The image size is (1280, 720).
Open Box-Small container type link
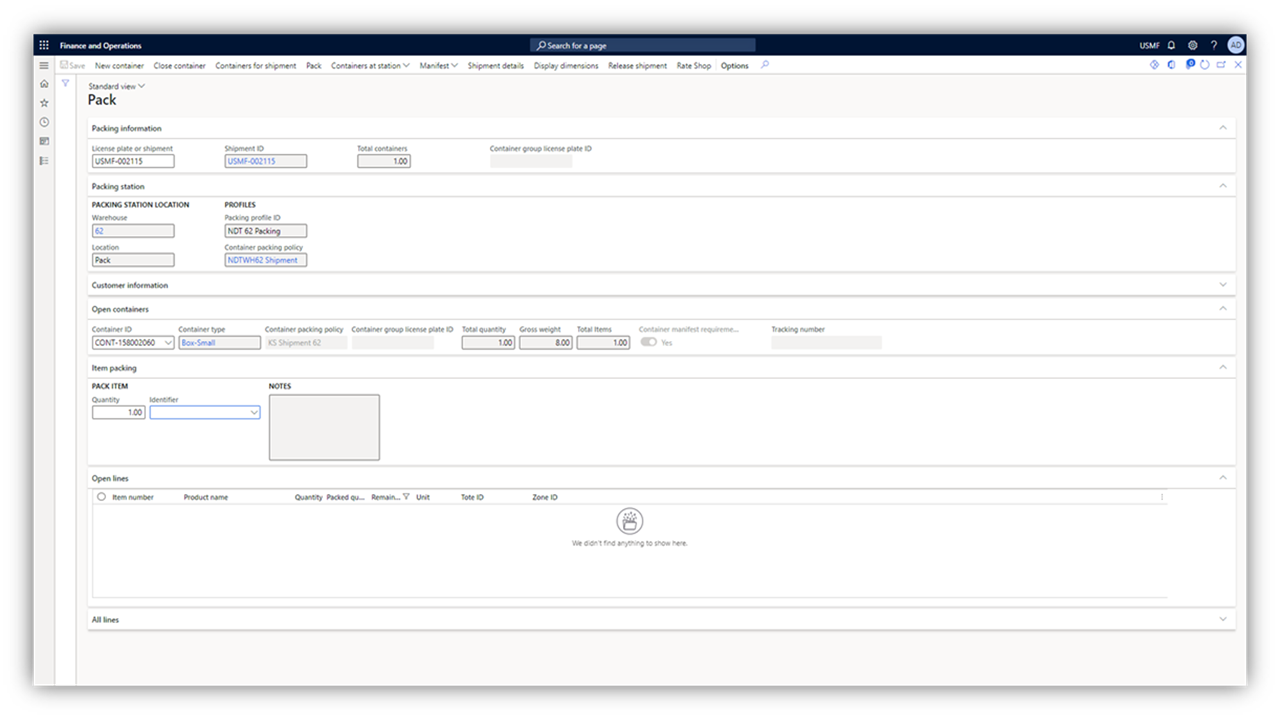tap(198, 342)
